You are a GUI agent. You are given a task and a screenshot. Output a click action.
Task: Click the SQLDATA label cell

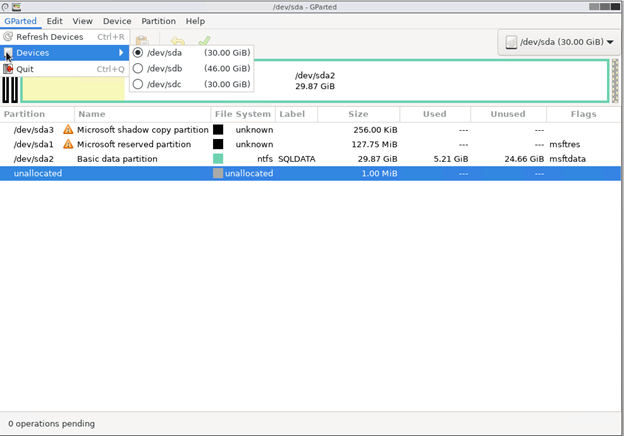coord(296,159)
